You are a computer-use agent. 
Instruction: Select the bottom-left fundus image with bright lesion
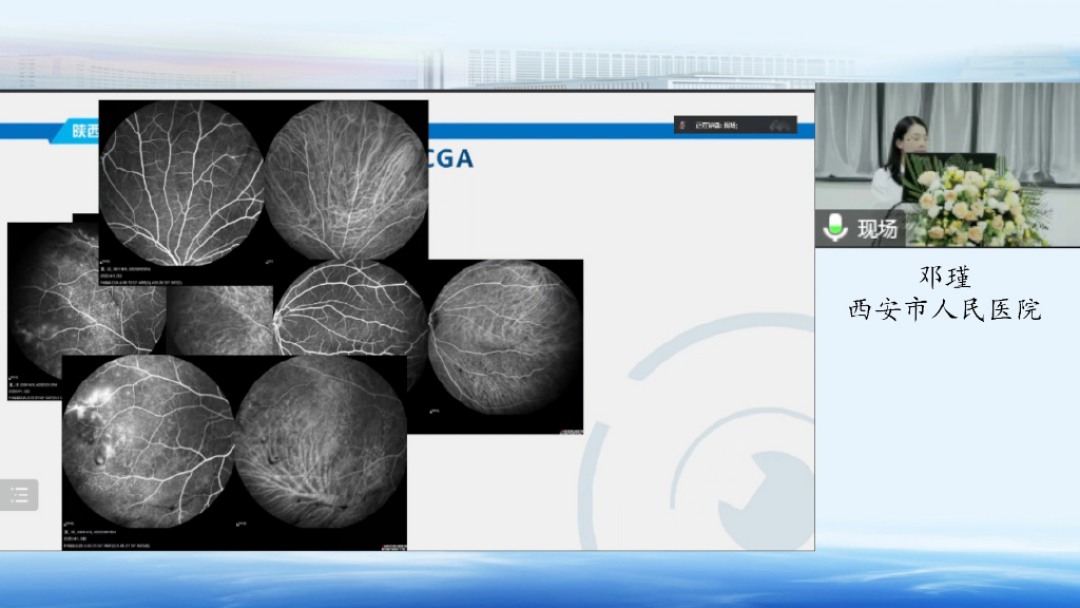tap(147, 442)
